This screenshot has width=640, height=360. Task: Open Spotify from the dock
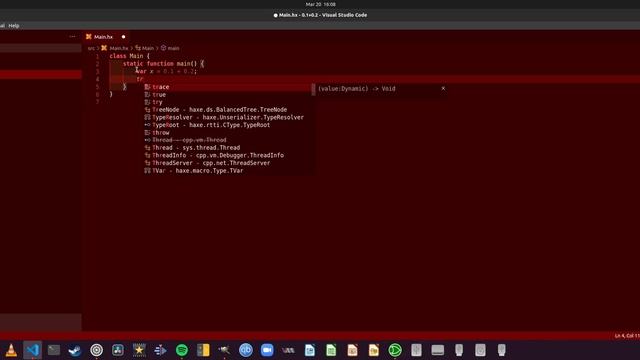tap(182, 350)
